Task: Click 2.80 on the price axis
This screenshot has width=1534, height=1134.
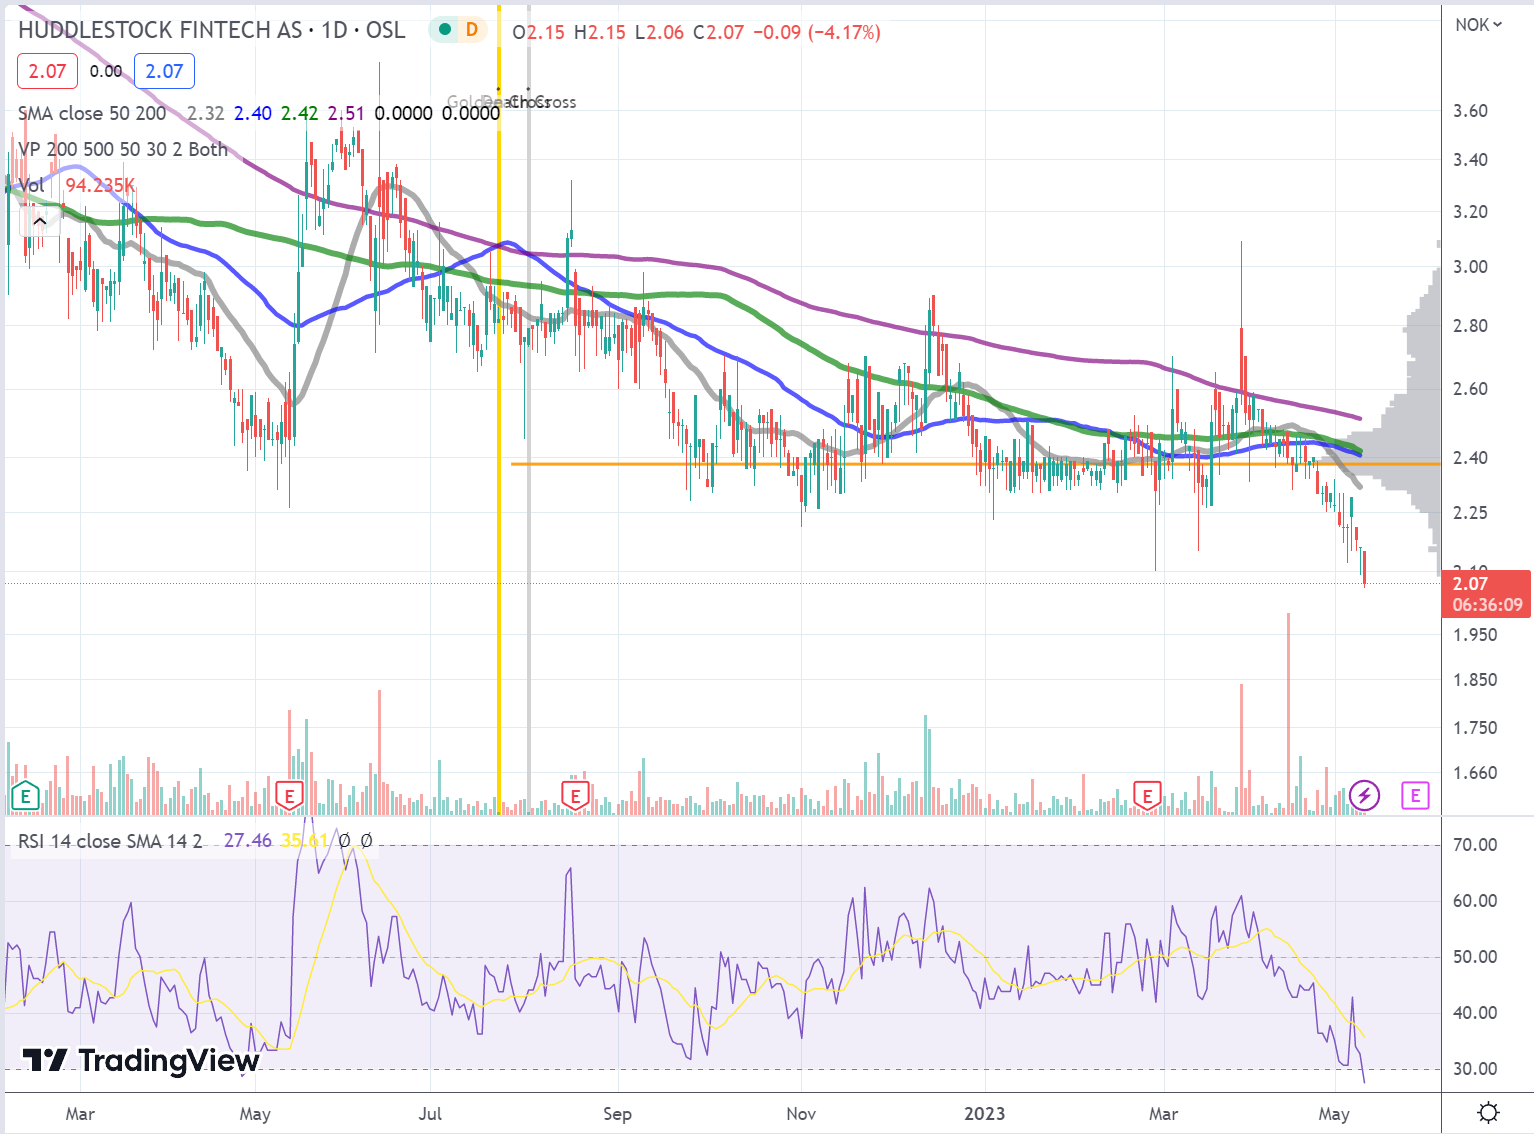Action: pos(1470,326)
